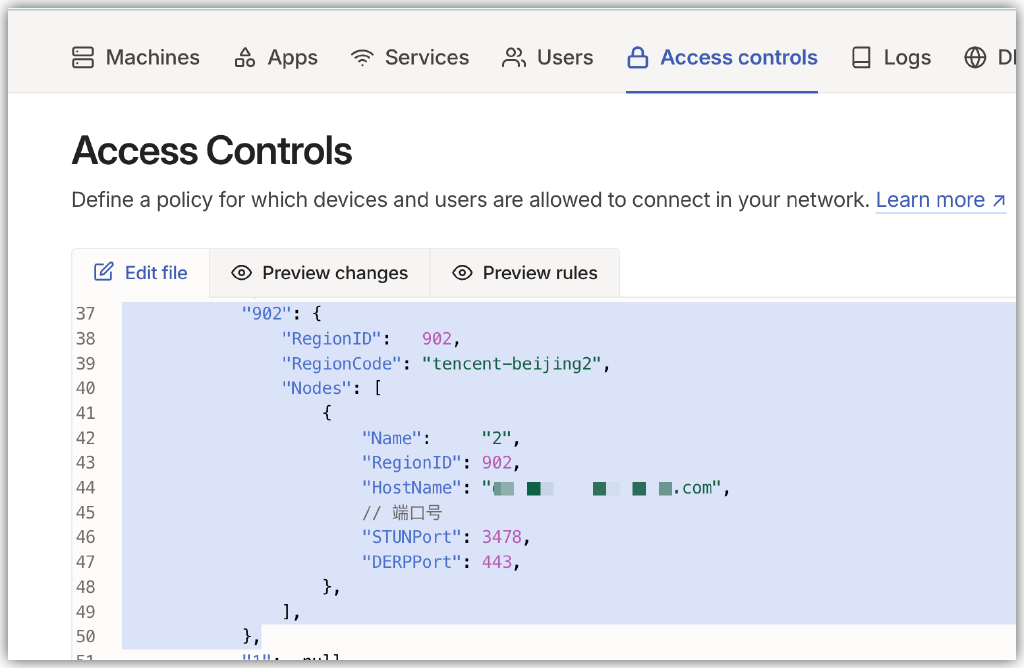The image size is (1024, 668).
Task: Click the DNS globe icon
Action: tap(975, 58)
